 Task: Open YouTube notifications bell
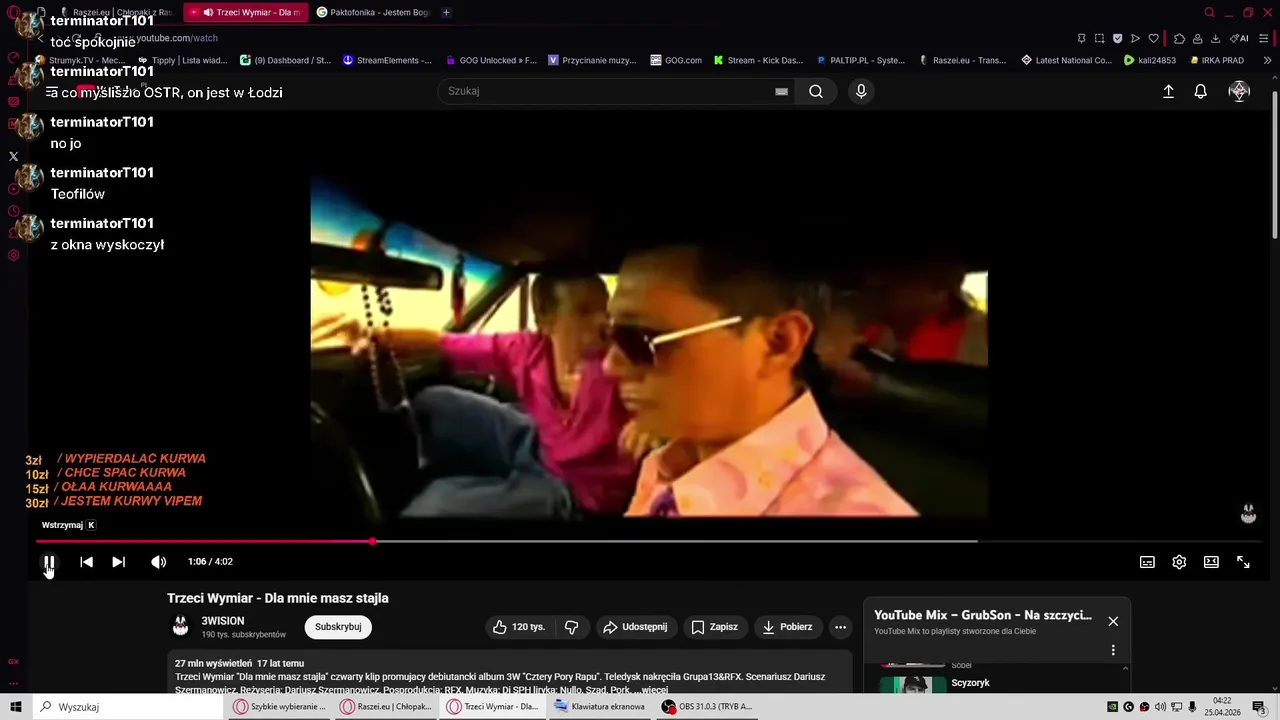(1201, 91)
